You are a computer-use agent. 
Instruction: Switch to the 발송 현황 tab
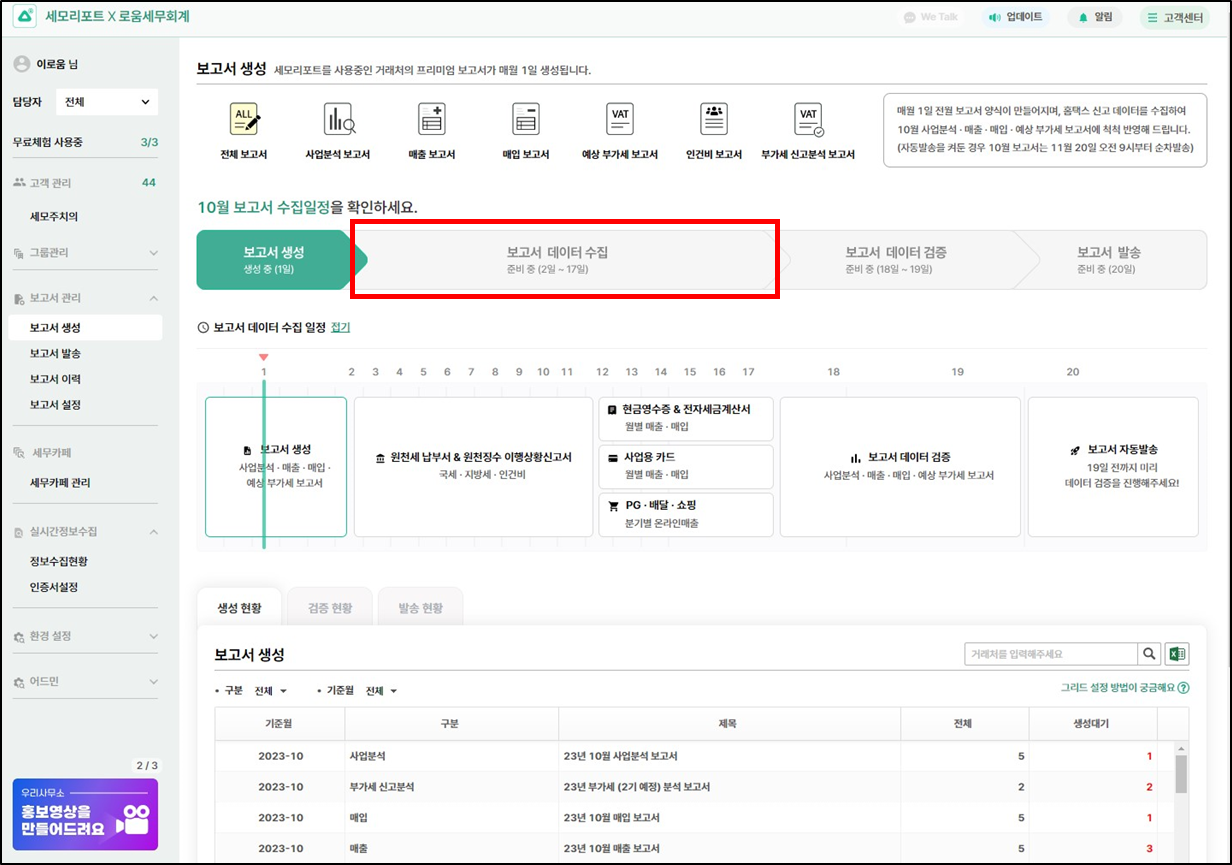[x=420, y=608]
